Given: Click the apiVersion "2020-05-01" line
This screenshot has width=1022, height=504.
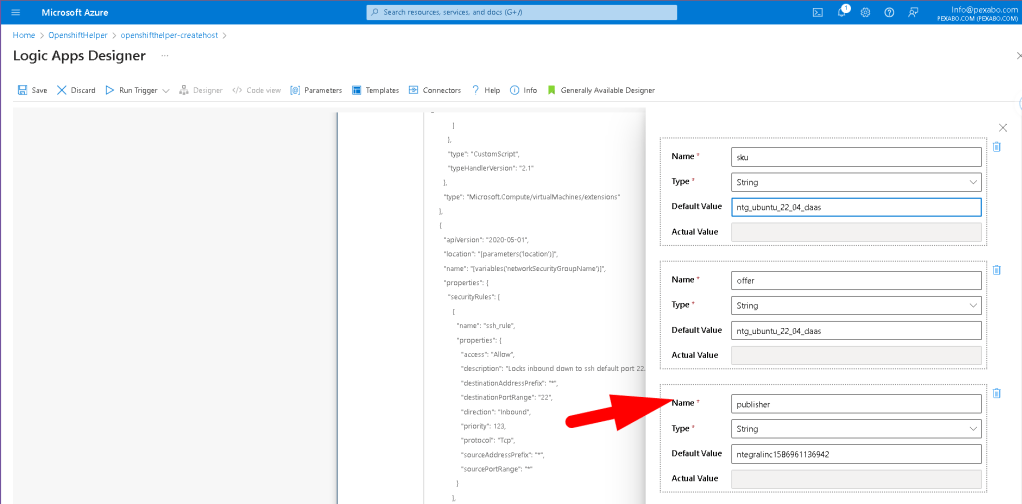Looking at the screenshot, I should coord(488,239).
